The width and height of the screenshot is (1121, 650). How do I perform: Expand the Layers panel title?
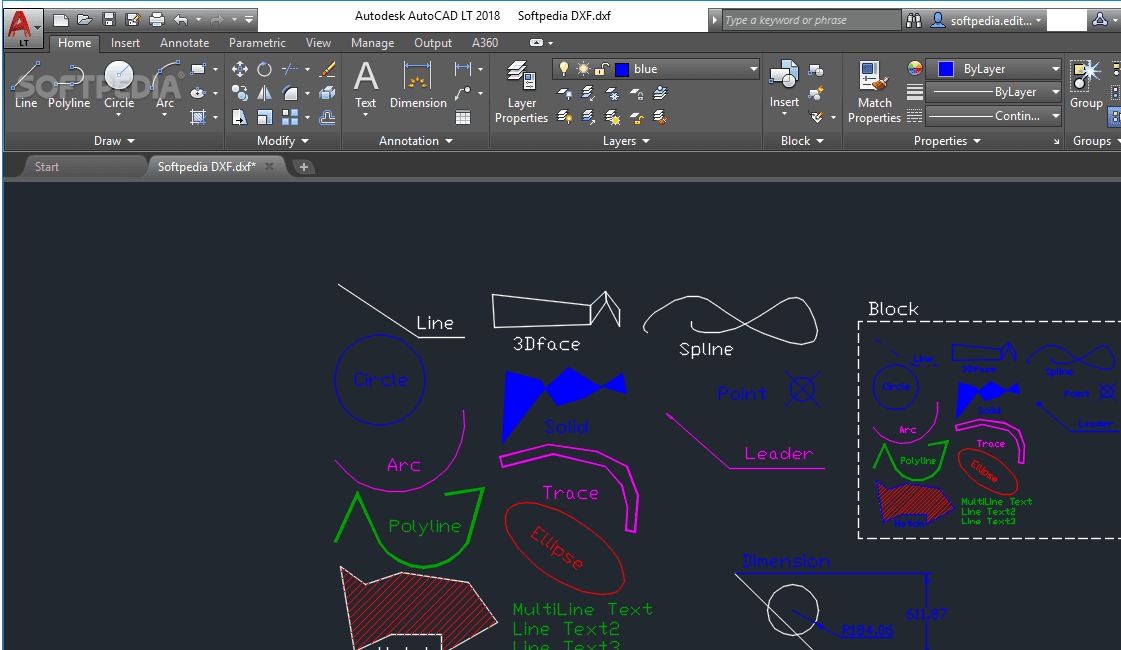coord(626,141)
